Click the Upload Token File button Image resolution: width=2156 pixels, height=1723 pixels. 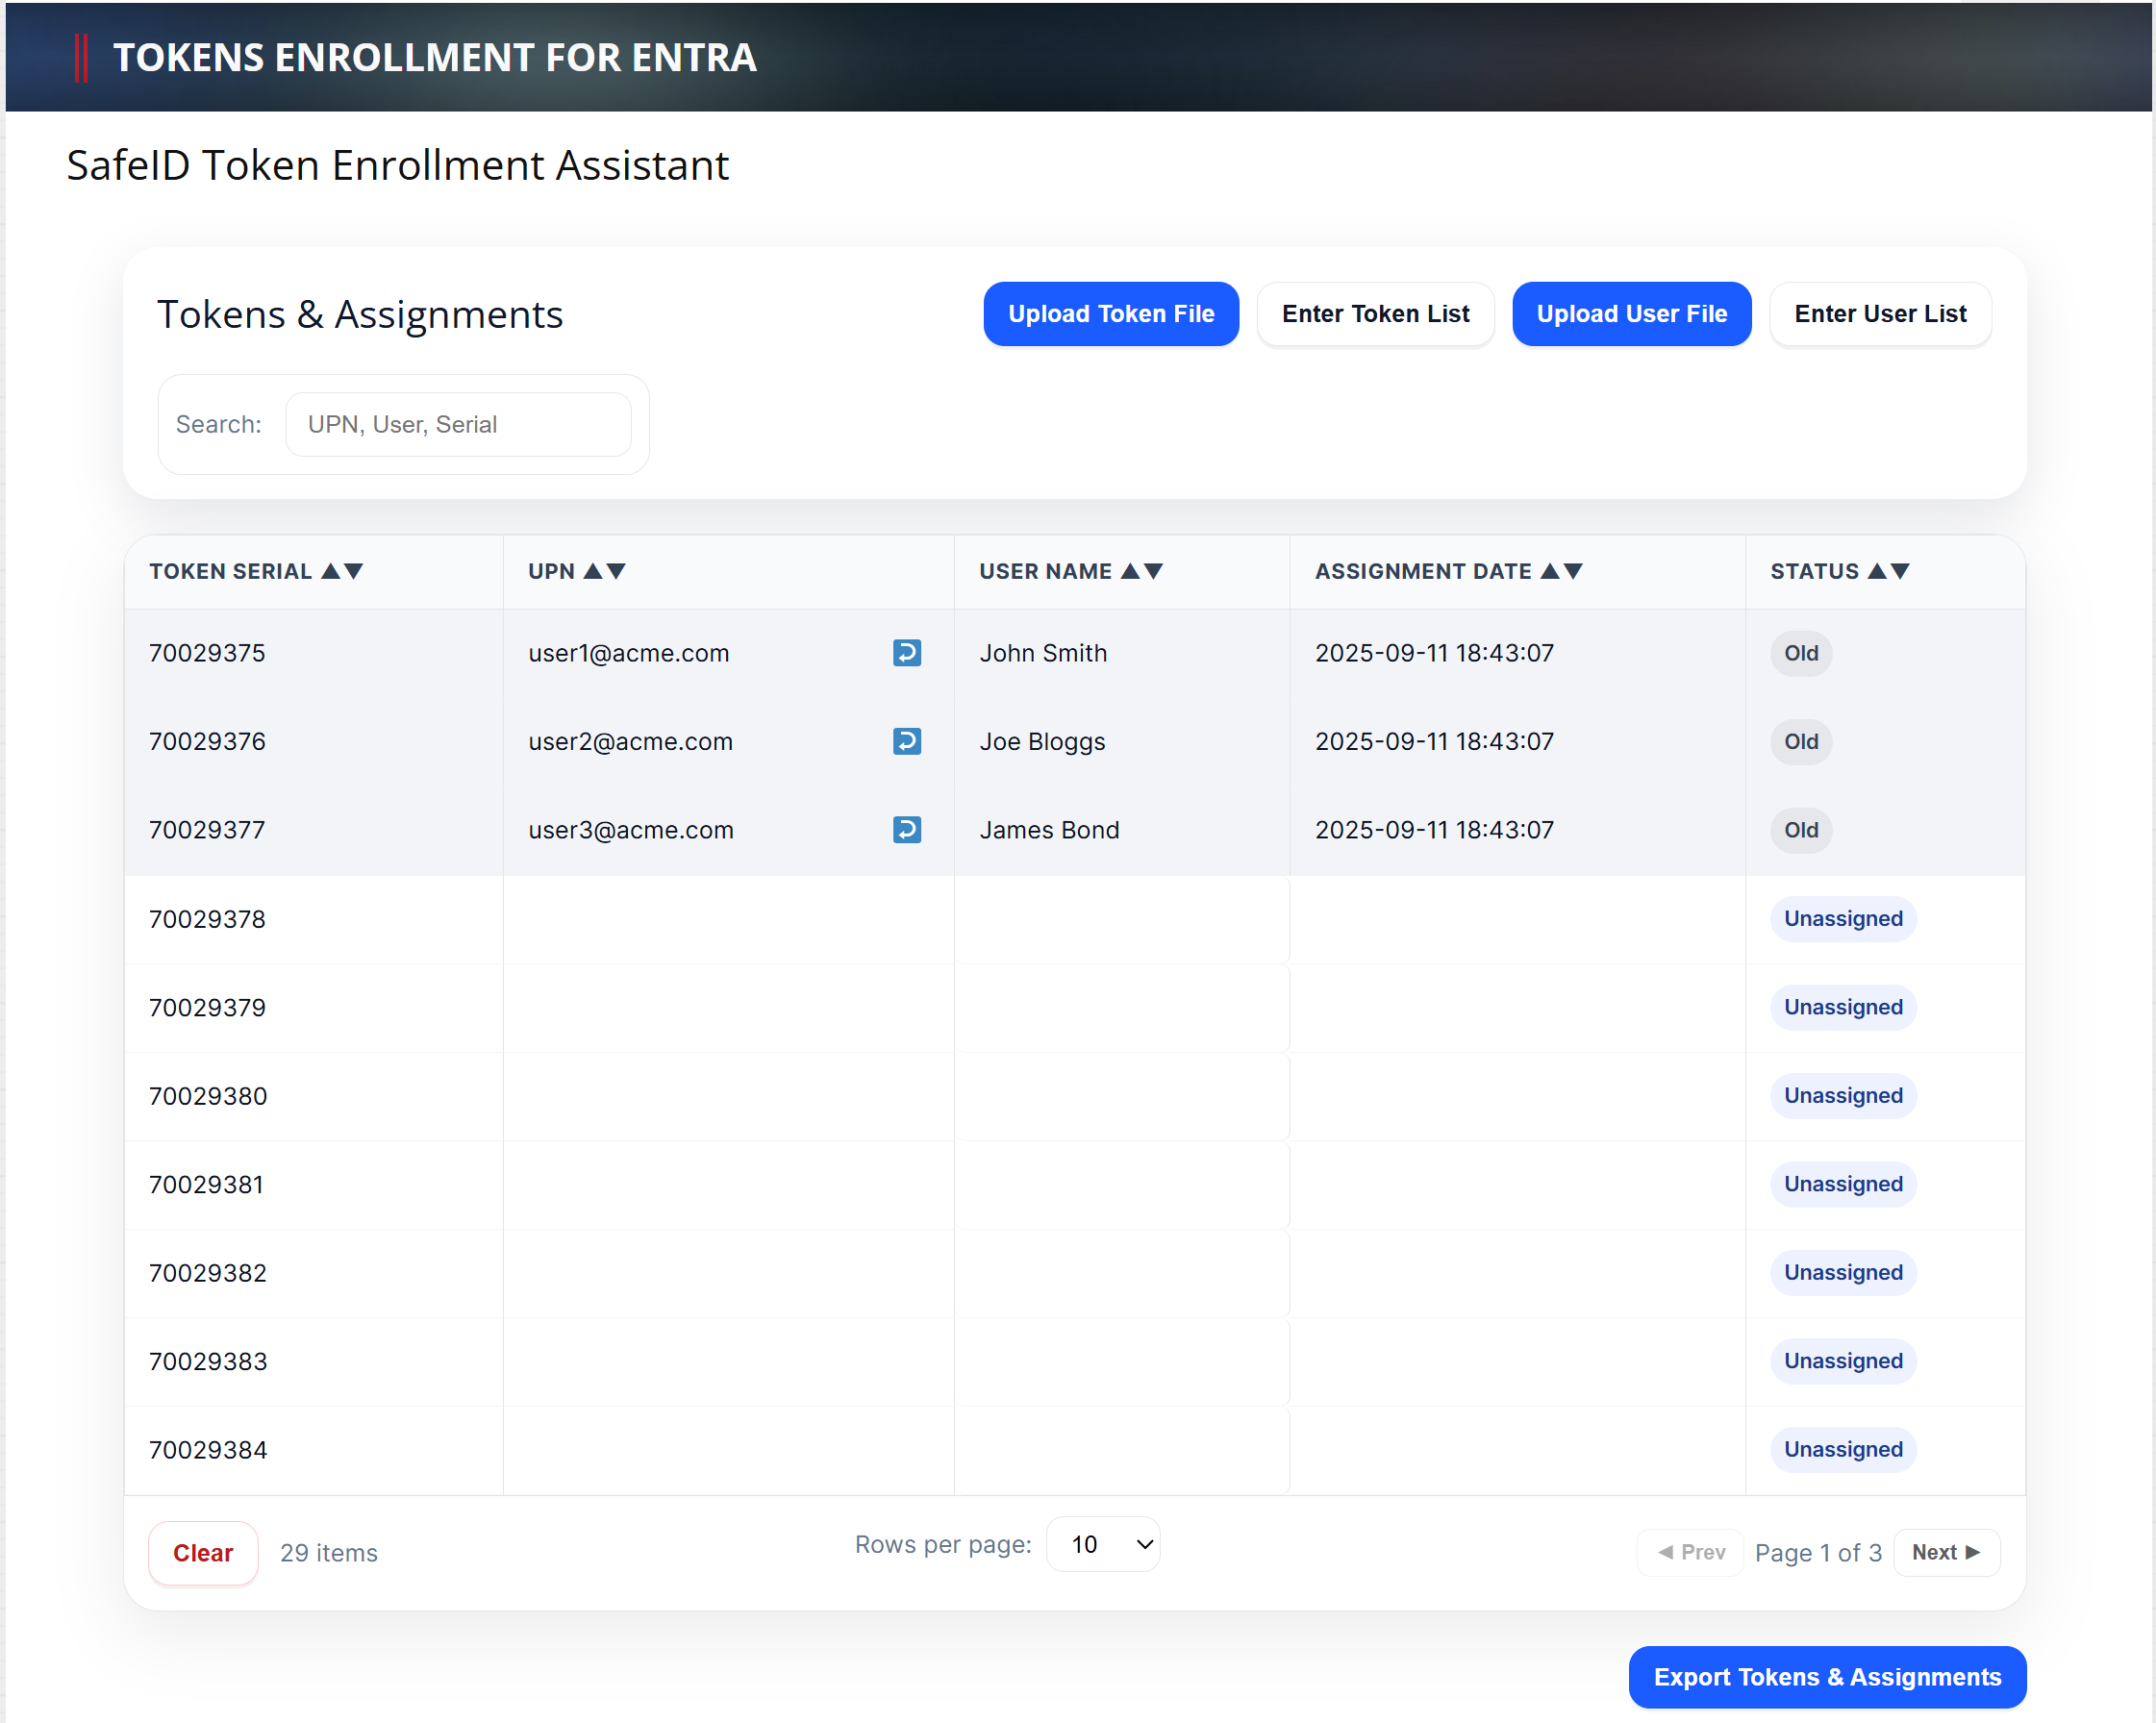[x=1110, y=314]
